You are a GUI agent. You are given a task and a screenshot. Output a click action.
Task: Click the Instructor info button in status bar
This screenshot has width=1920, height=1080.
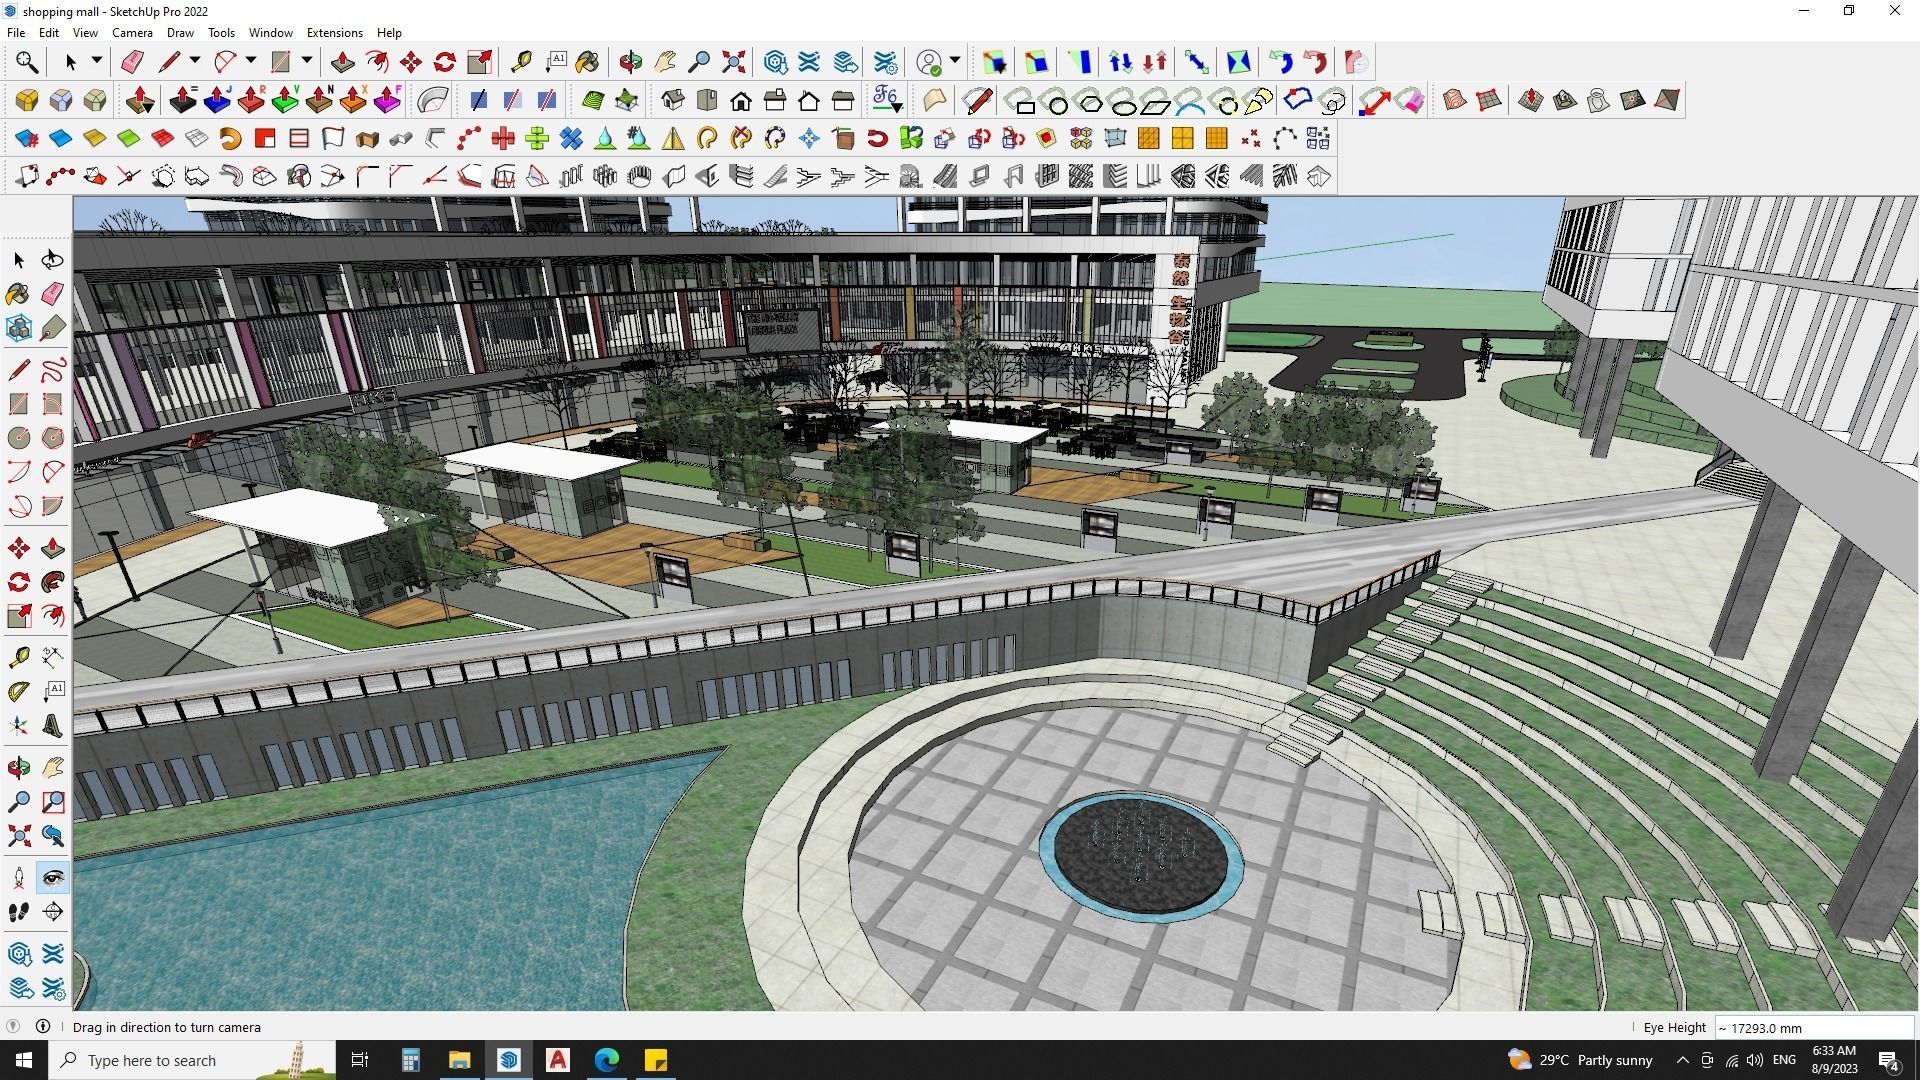pyautogui.click(x=43, y=1027)
